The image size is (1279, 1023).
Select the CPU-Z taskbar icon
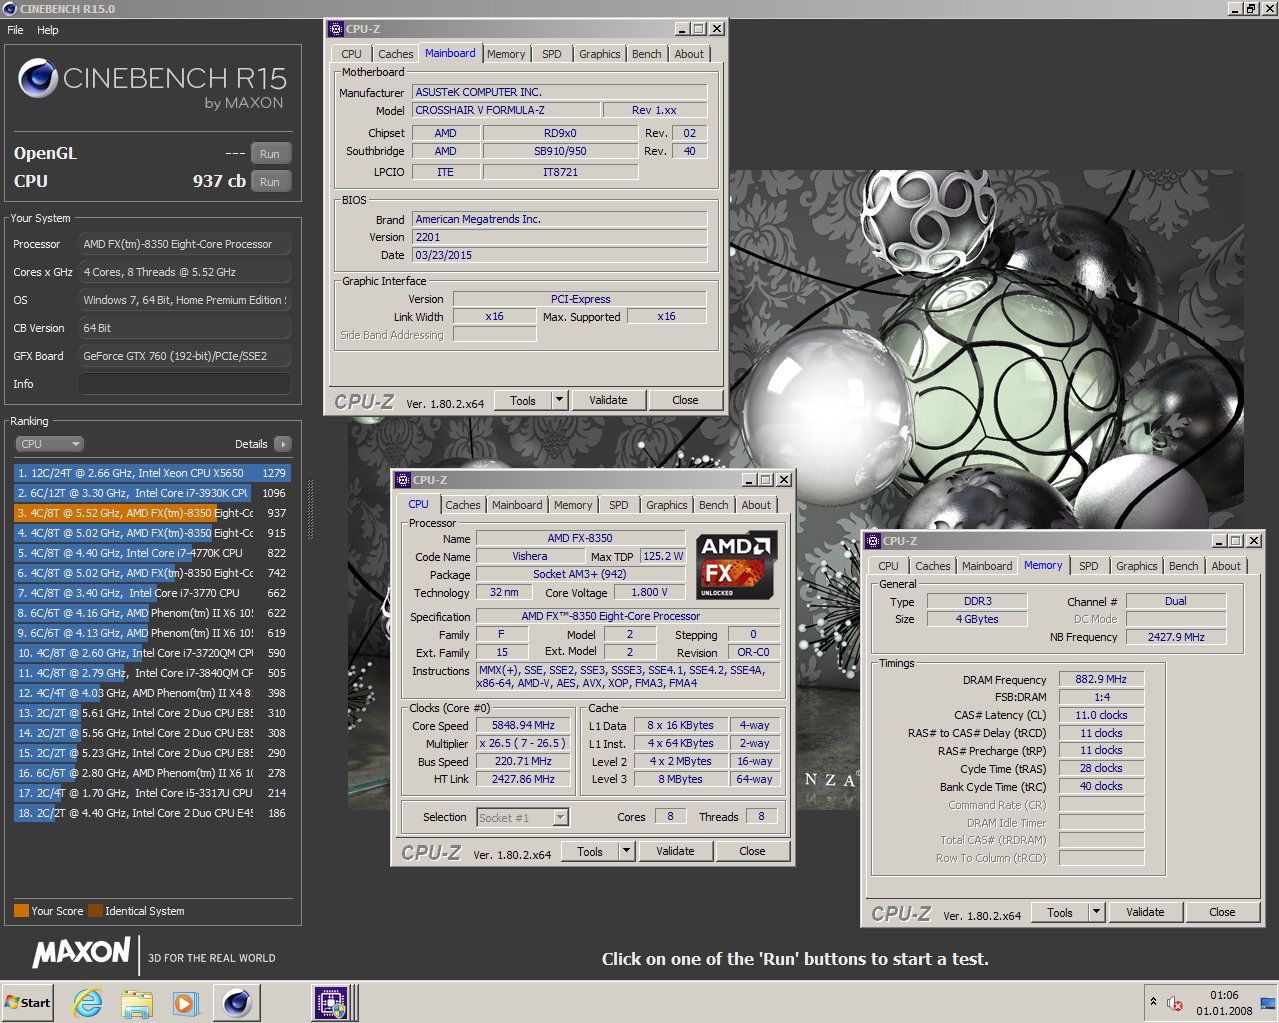click(331, 1002)
